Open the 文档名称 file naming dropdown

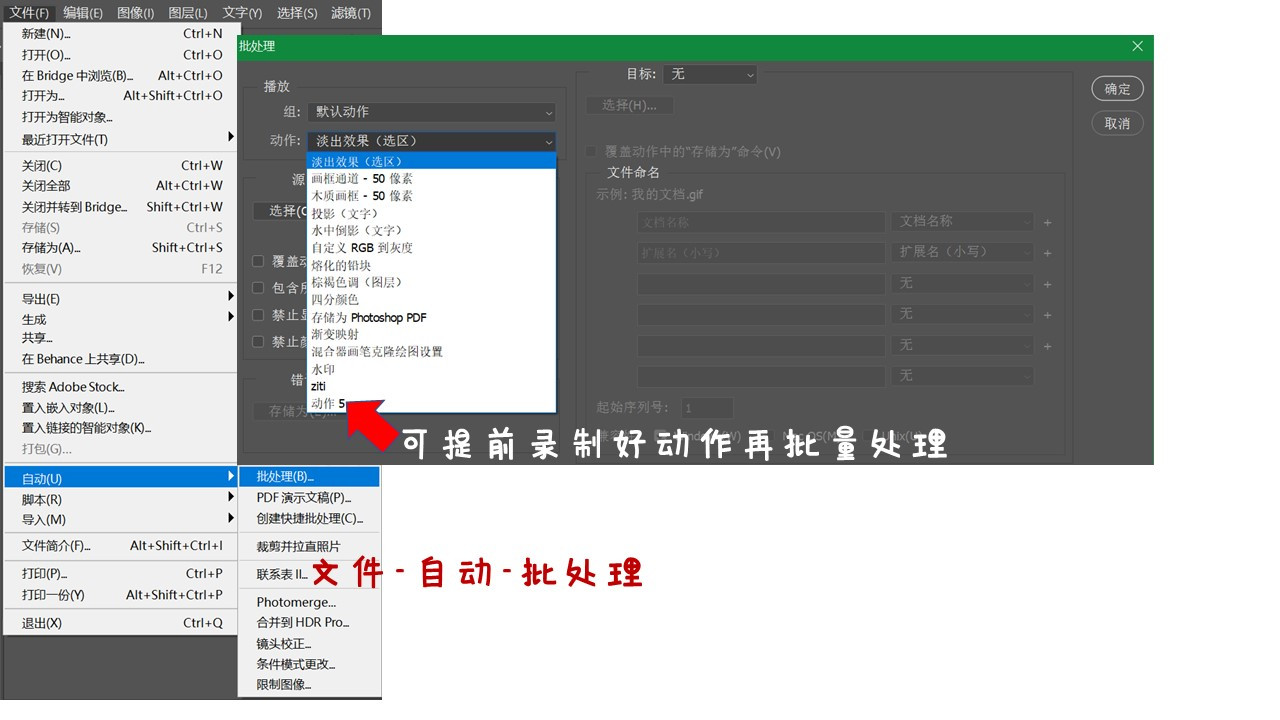point(962,222)
